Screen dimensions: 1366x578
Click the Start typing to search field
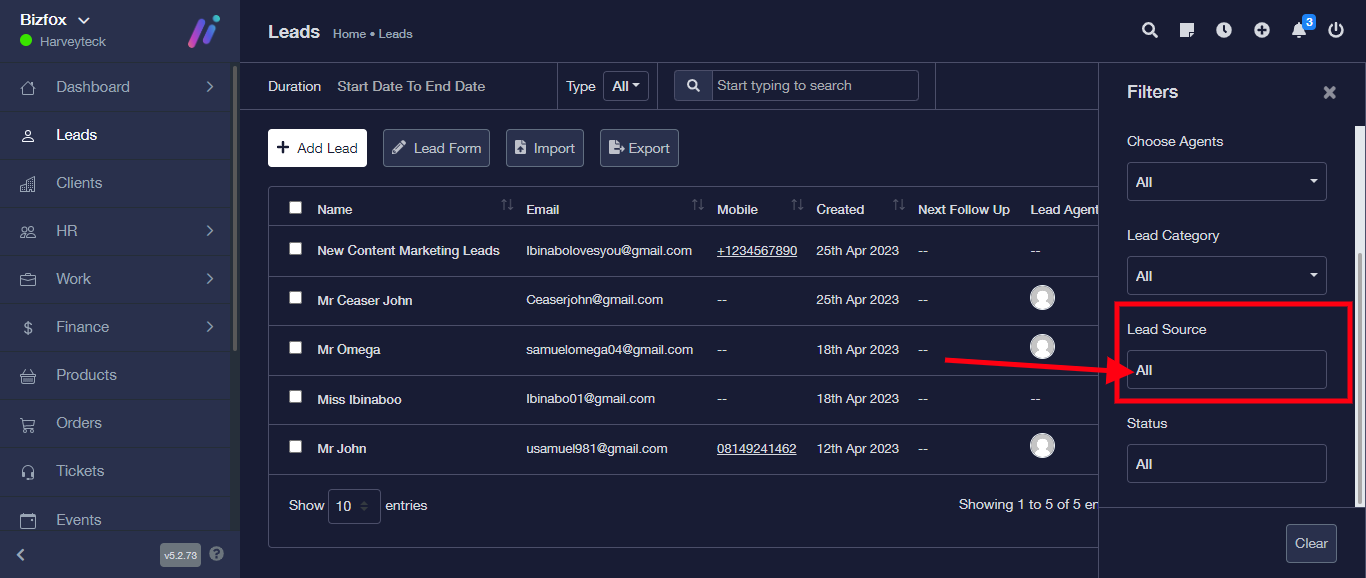click(x=814, y=86)
